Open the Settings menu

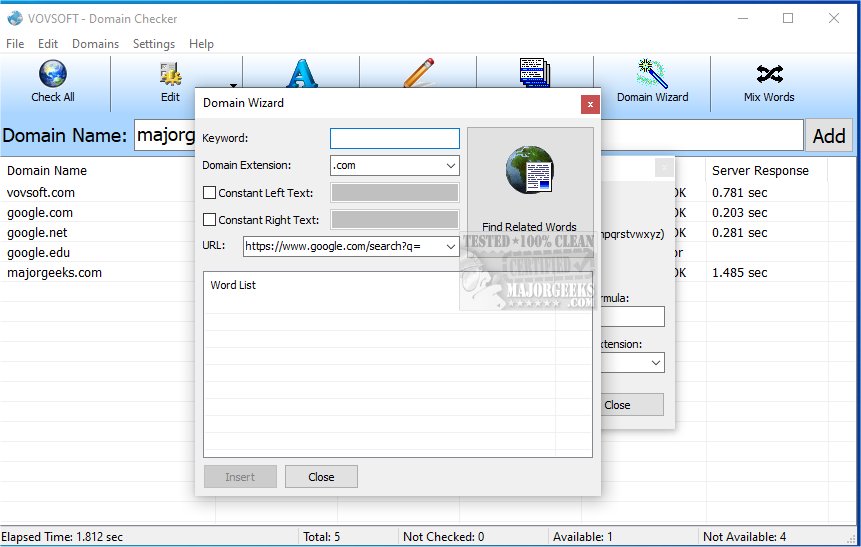pos(154,44)
